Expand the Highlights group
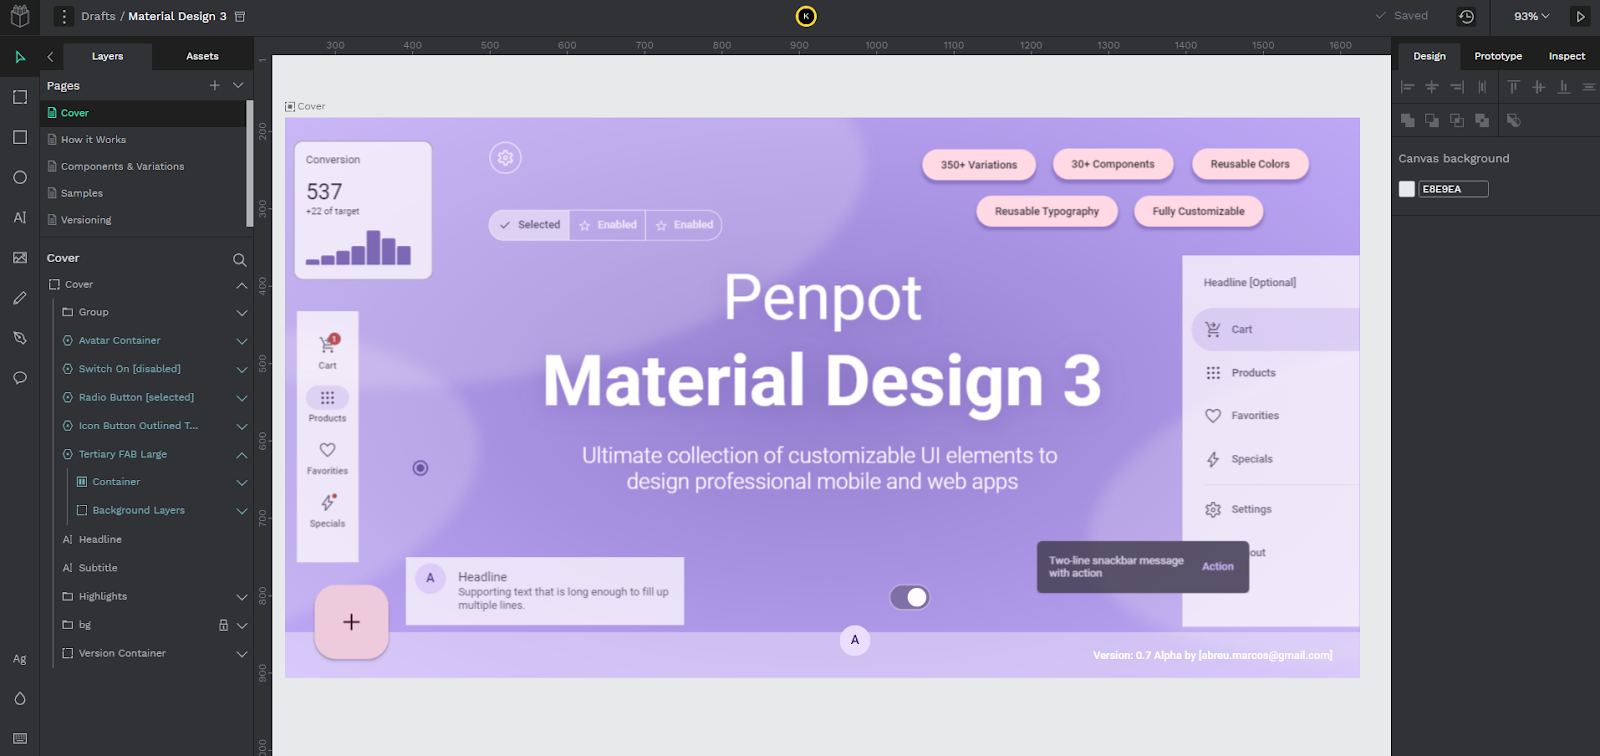The image size is (1600, 756). [x=241, y=597]
